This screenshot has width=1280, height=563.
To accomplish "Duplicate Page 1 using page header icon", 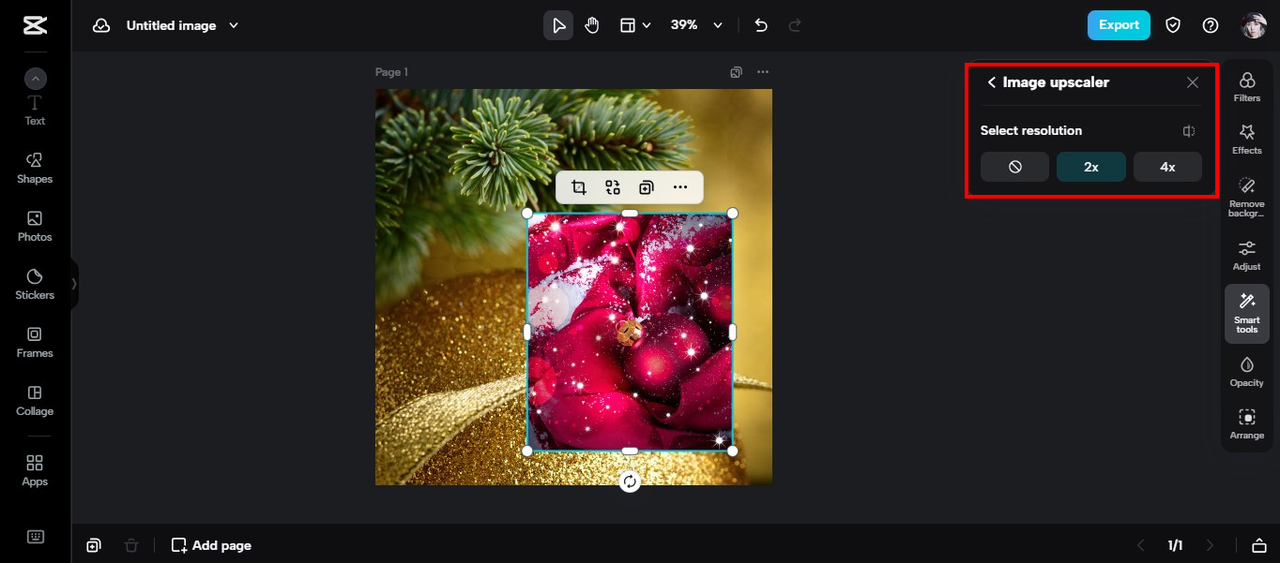I will (736, 72).
